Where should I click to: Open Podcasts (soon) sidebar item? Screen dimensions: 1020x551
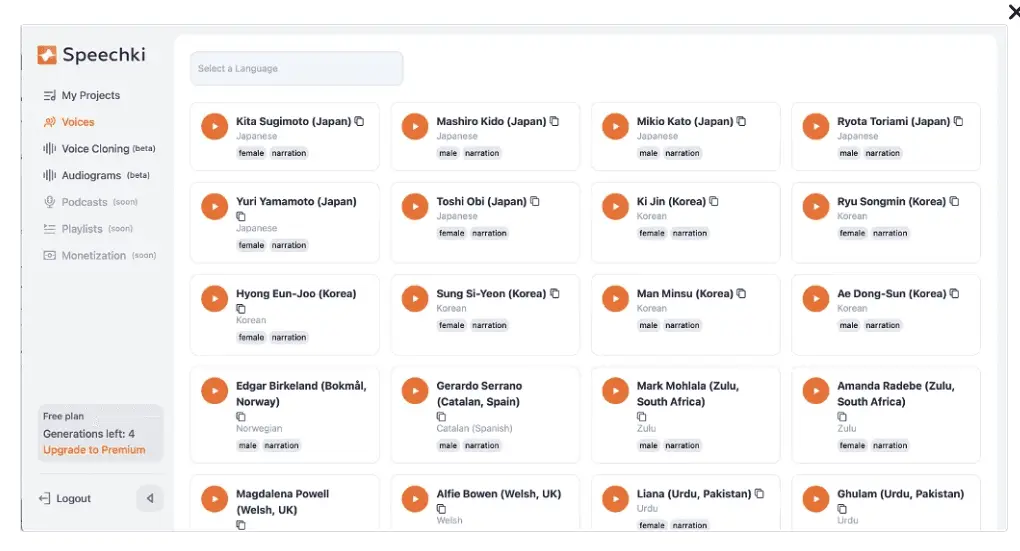(x=90, y=202)
